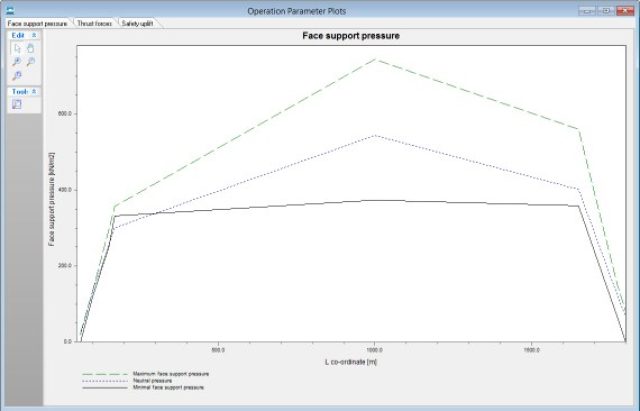Click the 0.0 tick on the pressure axis
Screen dimensions: 640x411
(68, 342)
